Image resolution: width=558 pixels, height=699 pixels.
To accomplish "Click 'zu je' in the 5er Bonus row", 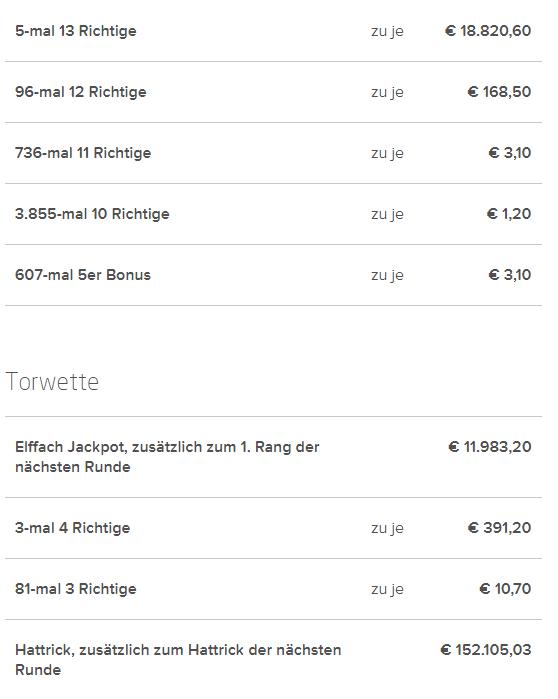I will [387, 275].
